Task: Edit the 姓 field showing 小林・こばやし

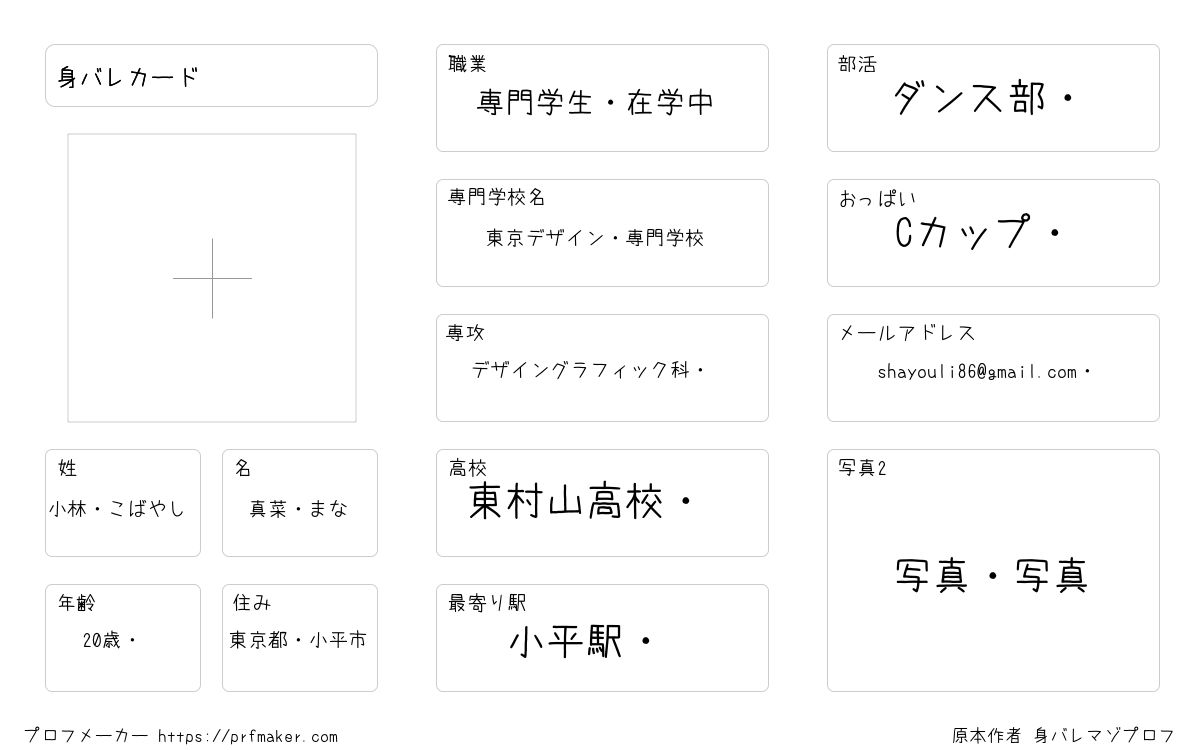Action: (123, 503)
